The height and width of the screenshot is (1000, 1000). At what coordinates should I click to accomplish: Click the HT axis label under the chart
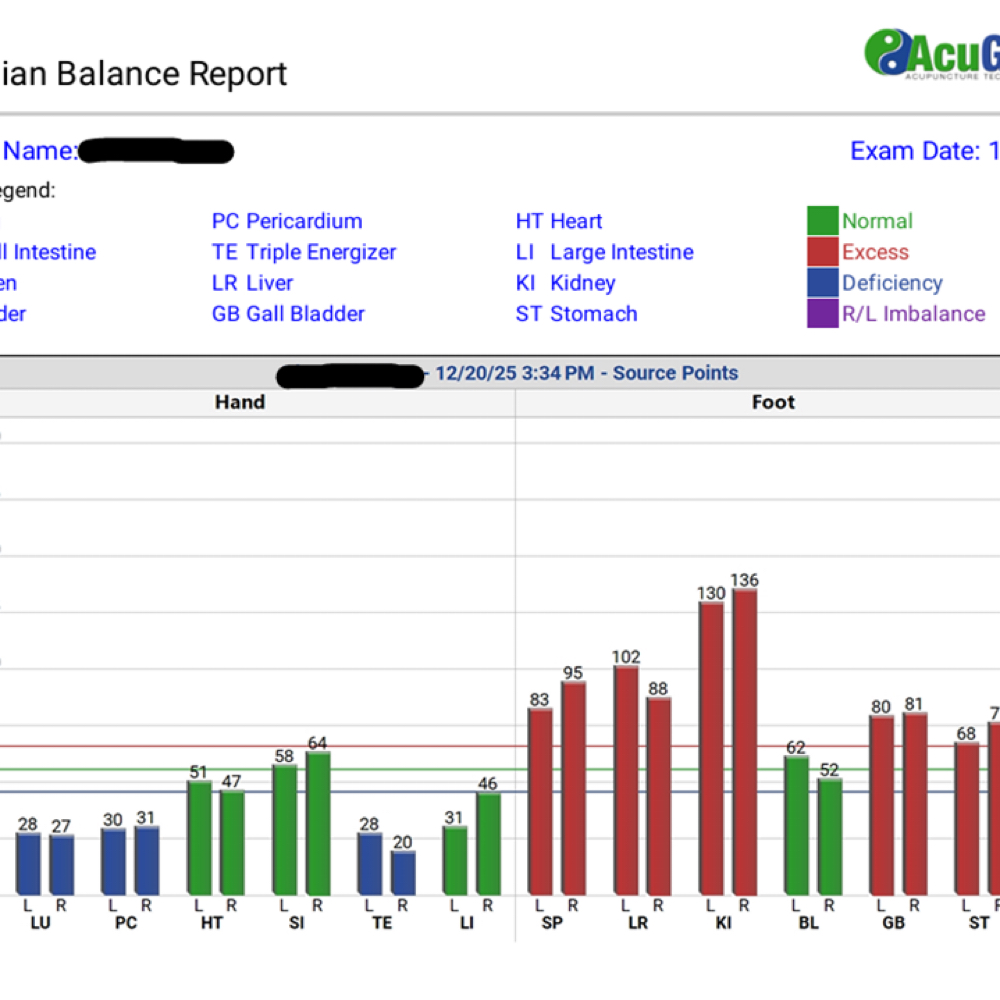(211, 923)
